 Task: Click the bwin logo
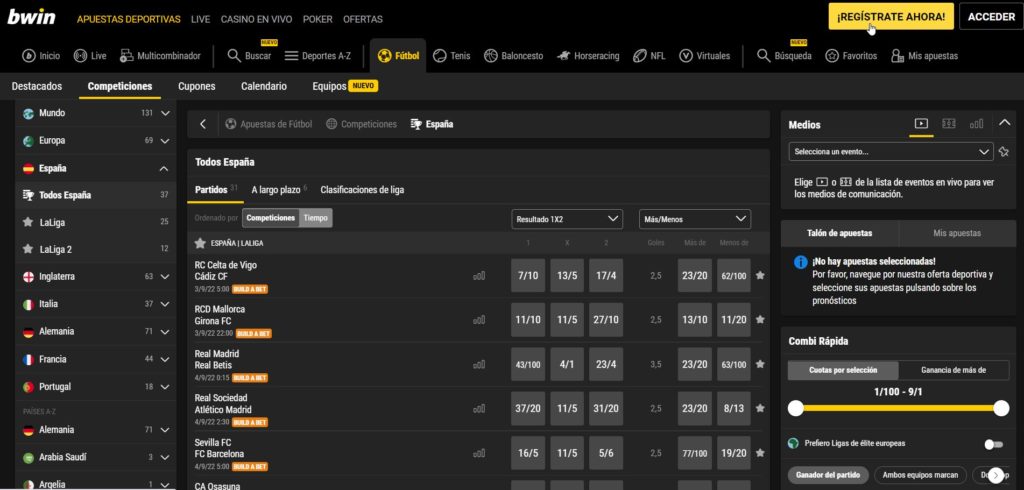click(x=31, y=17)
